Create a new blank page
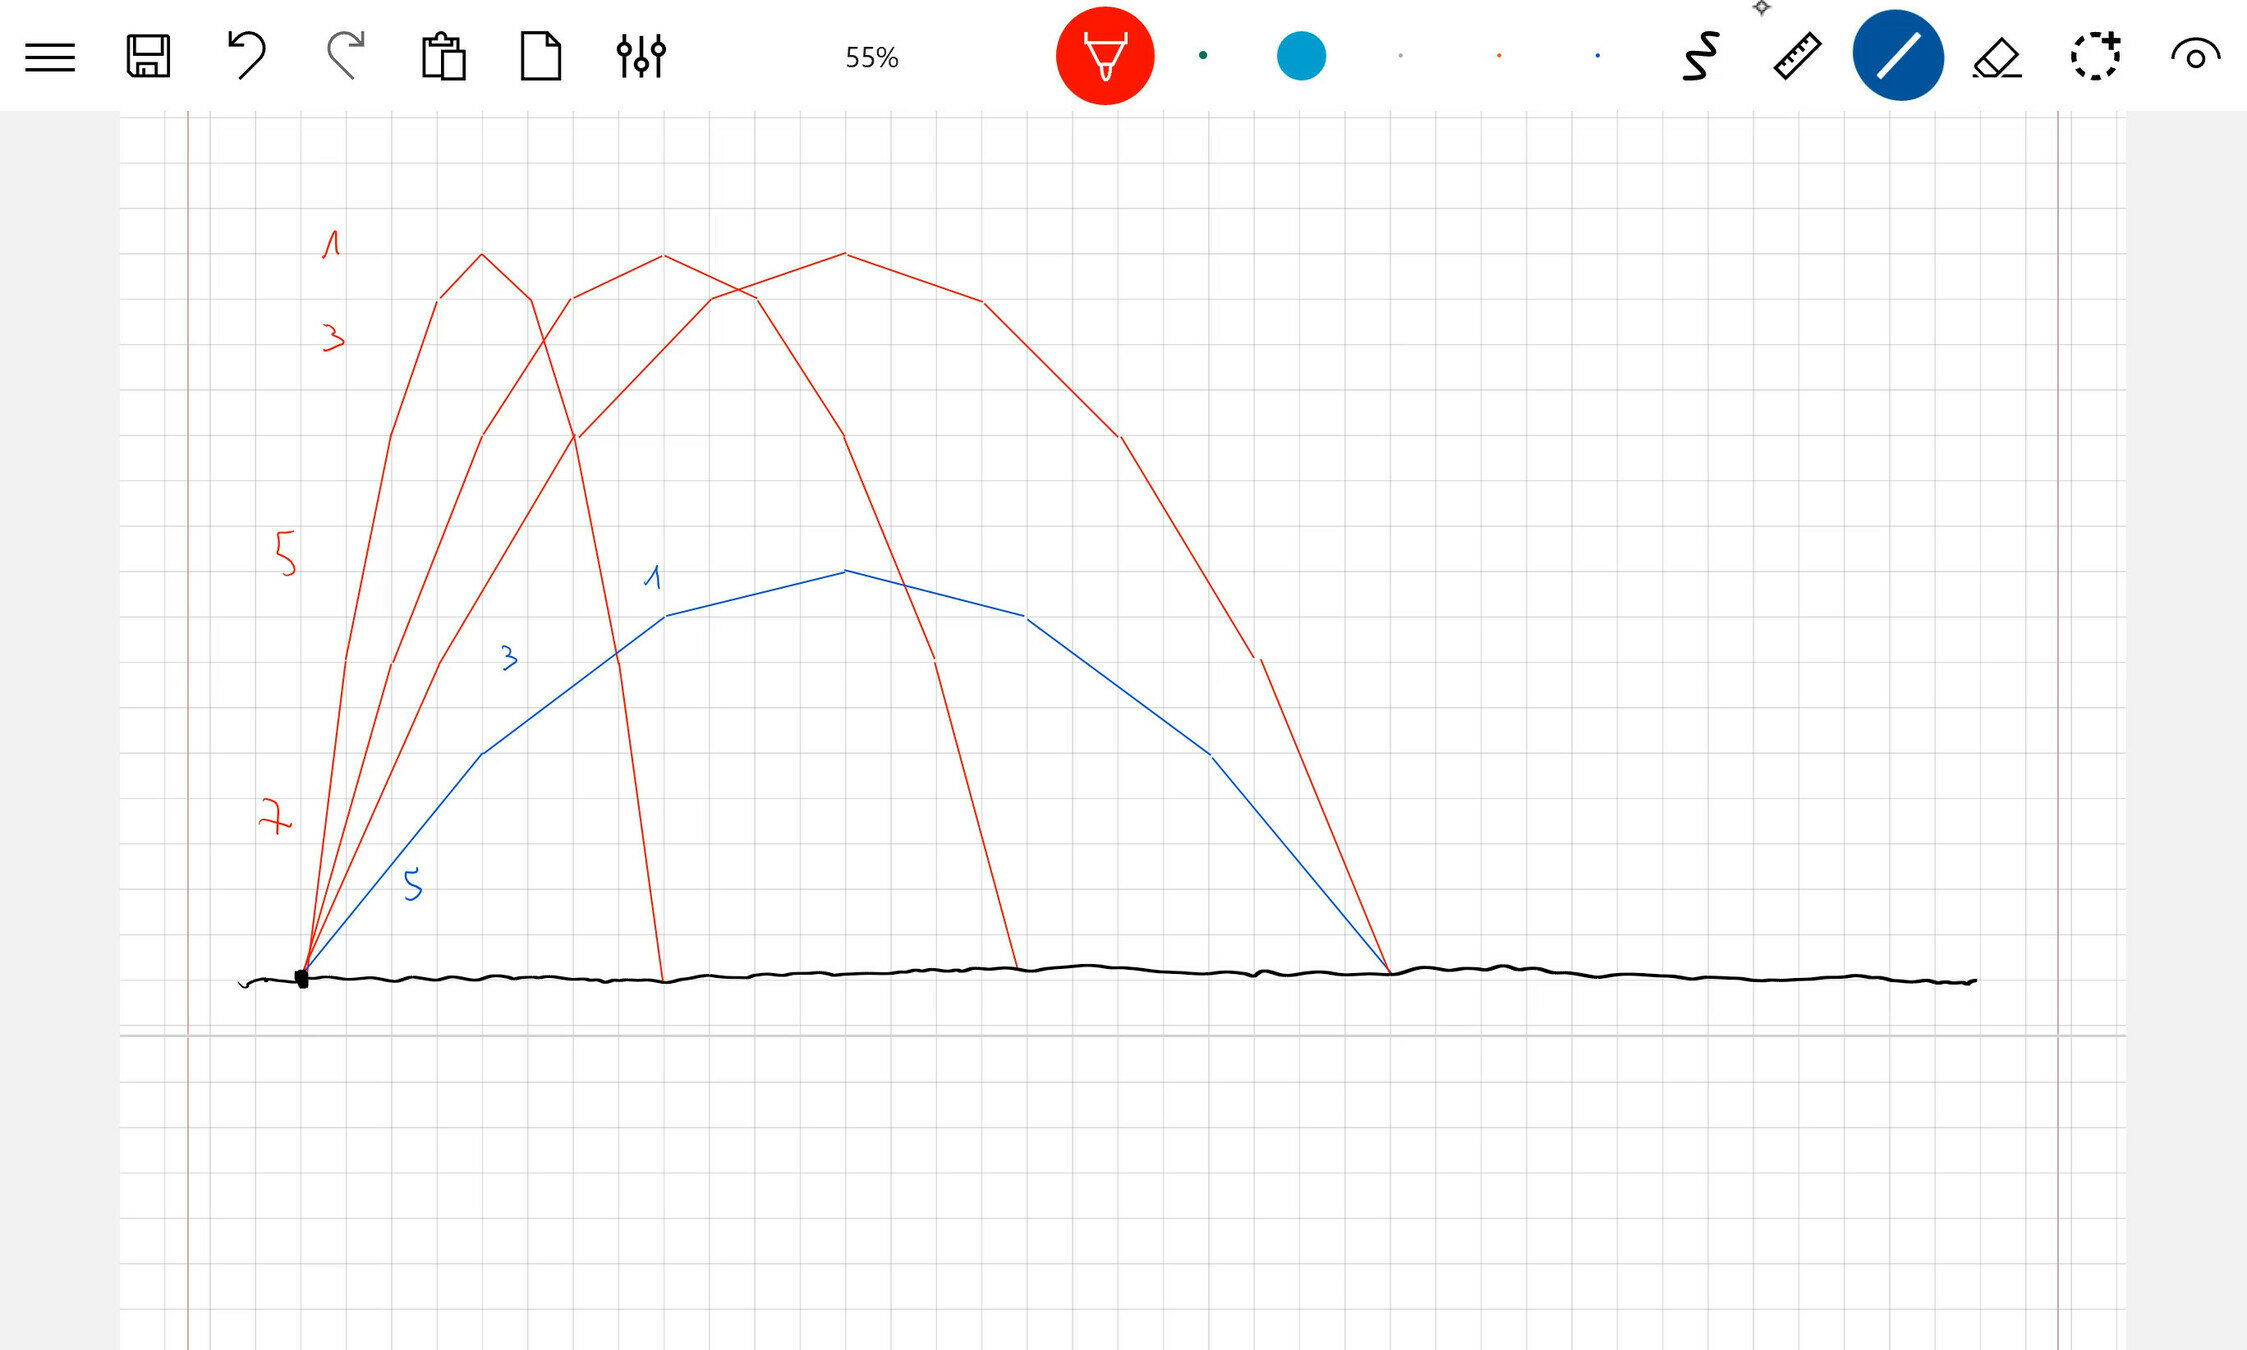The width and height of the screenshot is (2247, 1350). click(x=541, y=56)
